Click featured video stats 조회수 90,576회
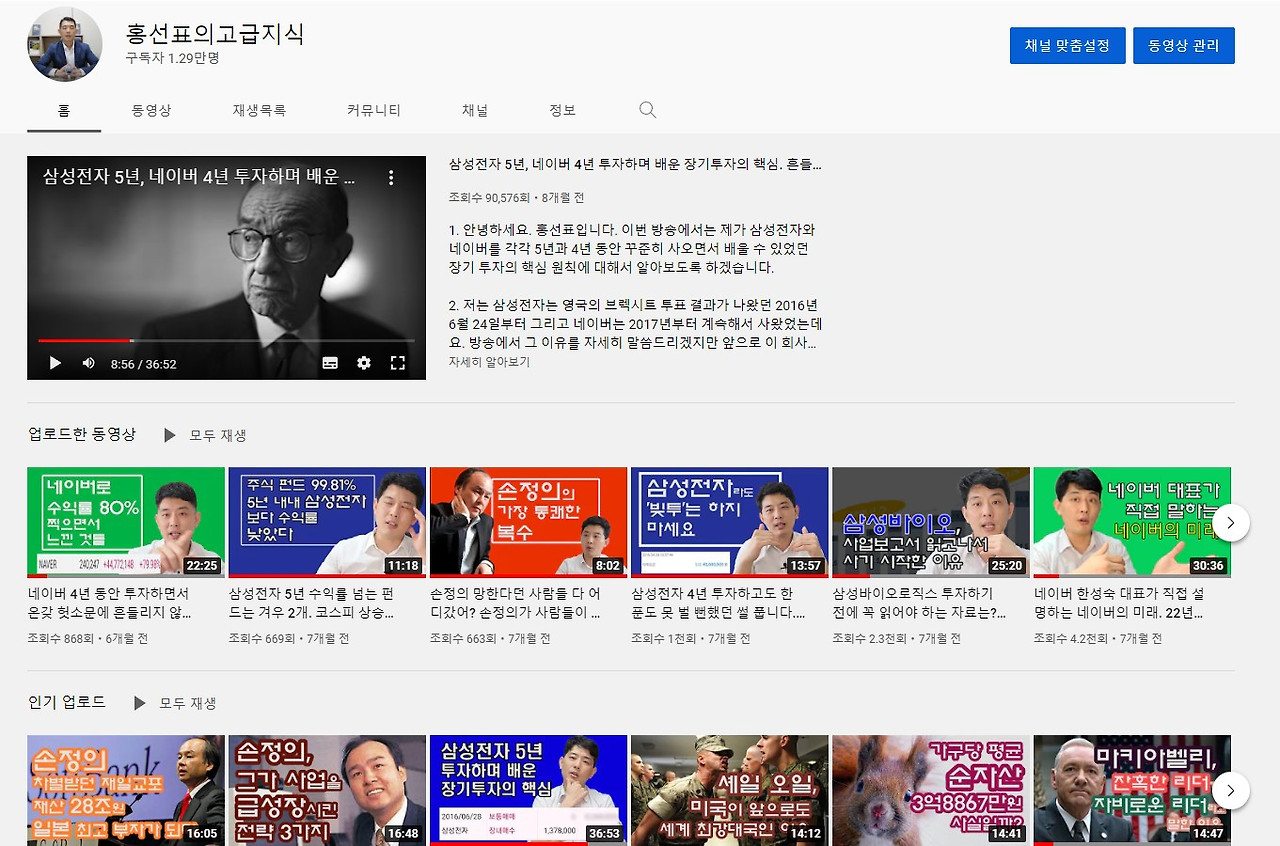The image size is (1280, 846). point(491,198)
